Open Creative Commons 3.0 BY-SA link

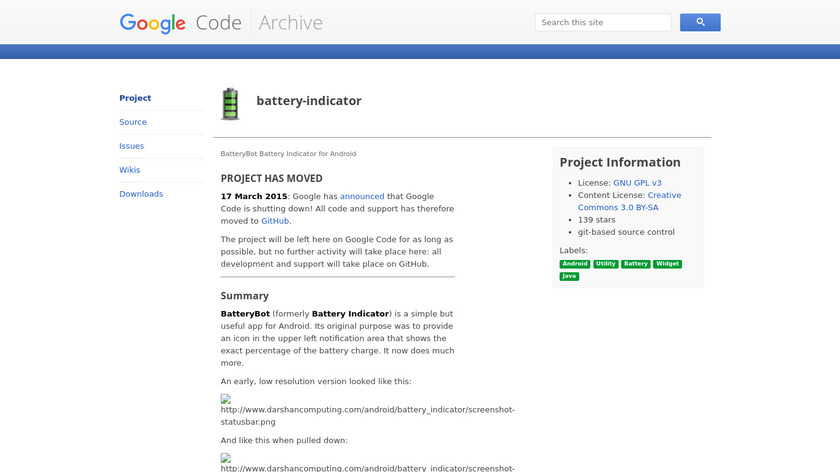coord(629,201)
